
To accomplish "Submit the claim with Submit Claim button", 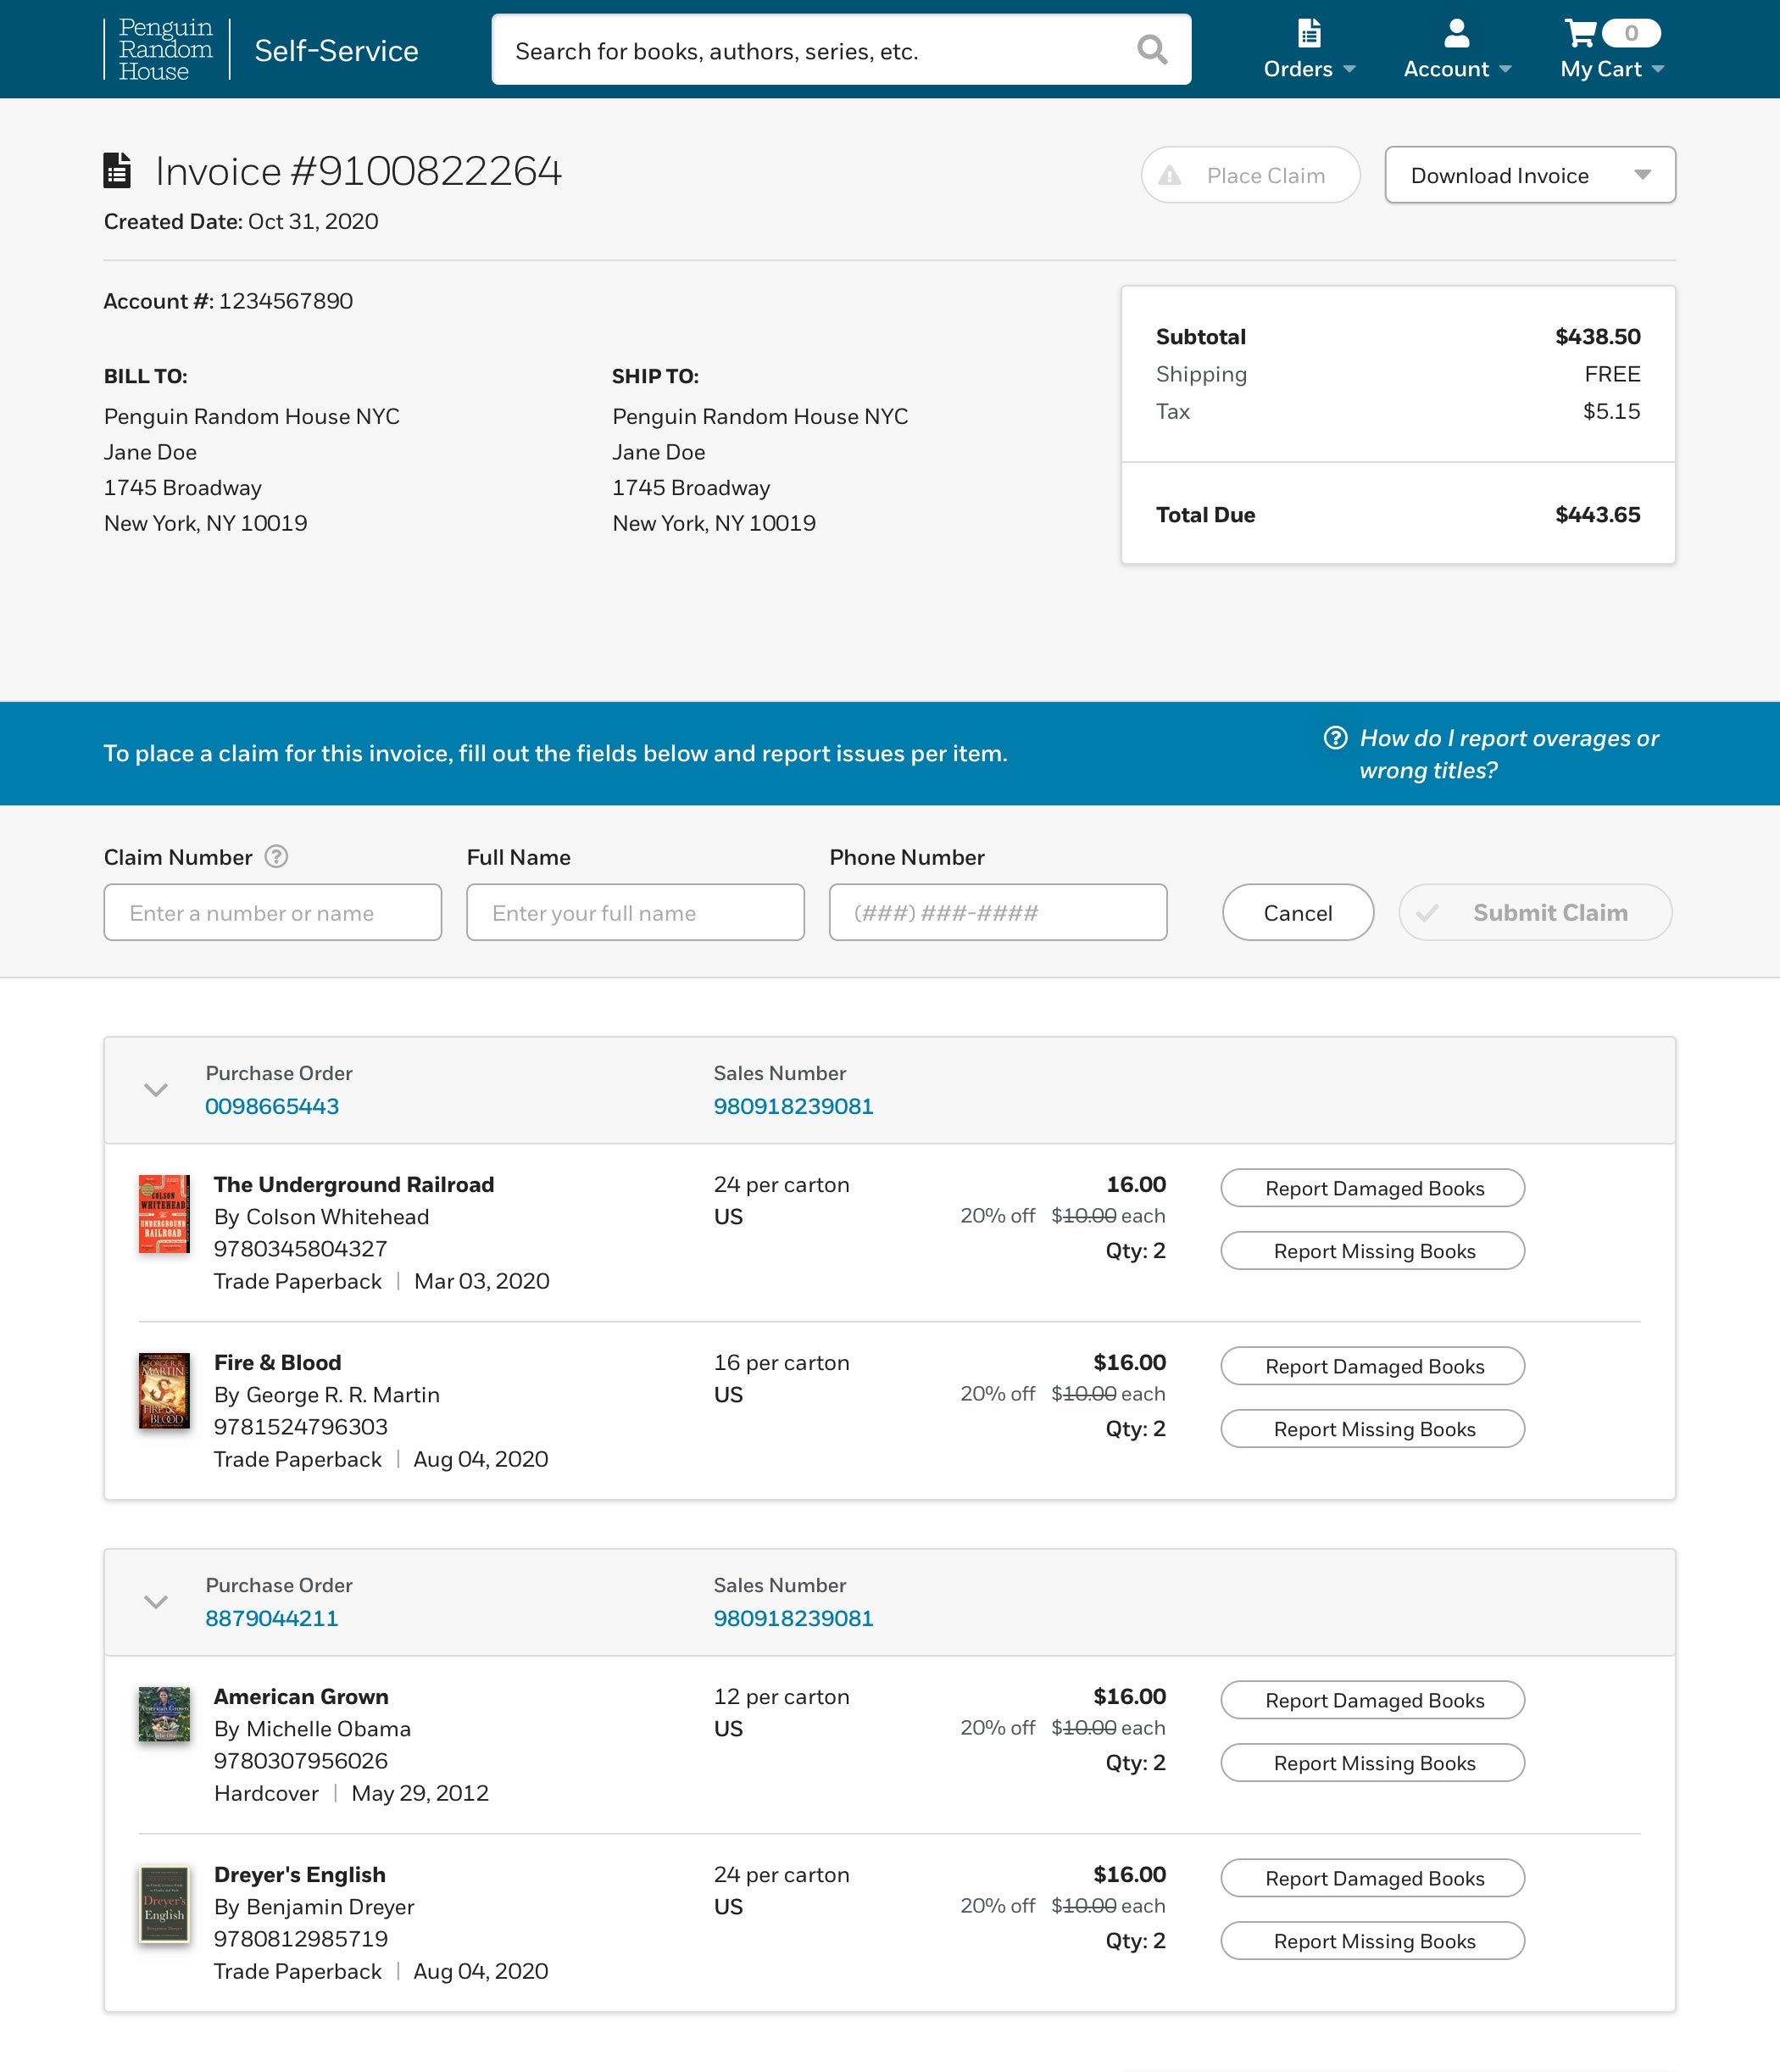I will click(x=1535, y=912).
